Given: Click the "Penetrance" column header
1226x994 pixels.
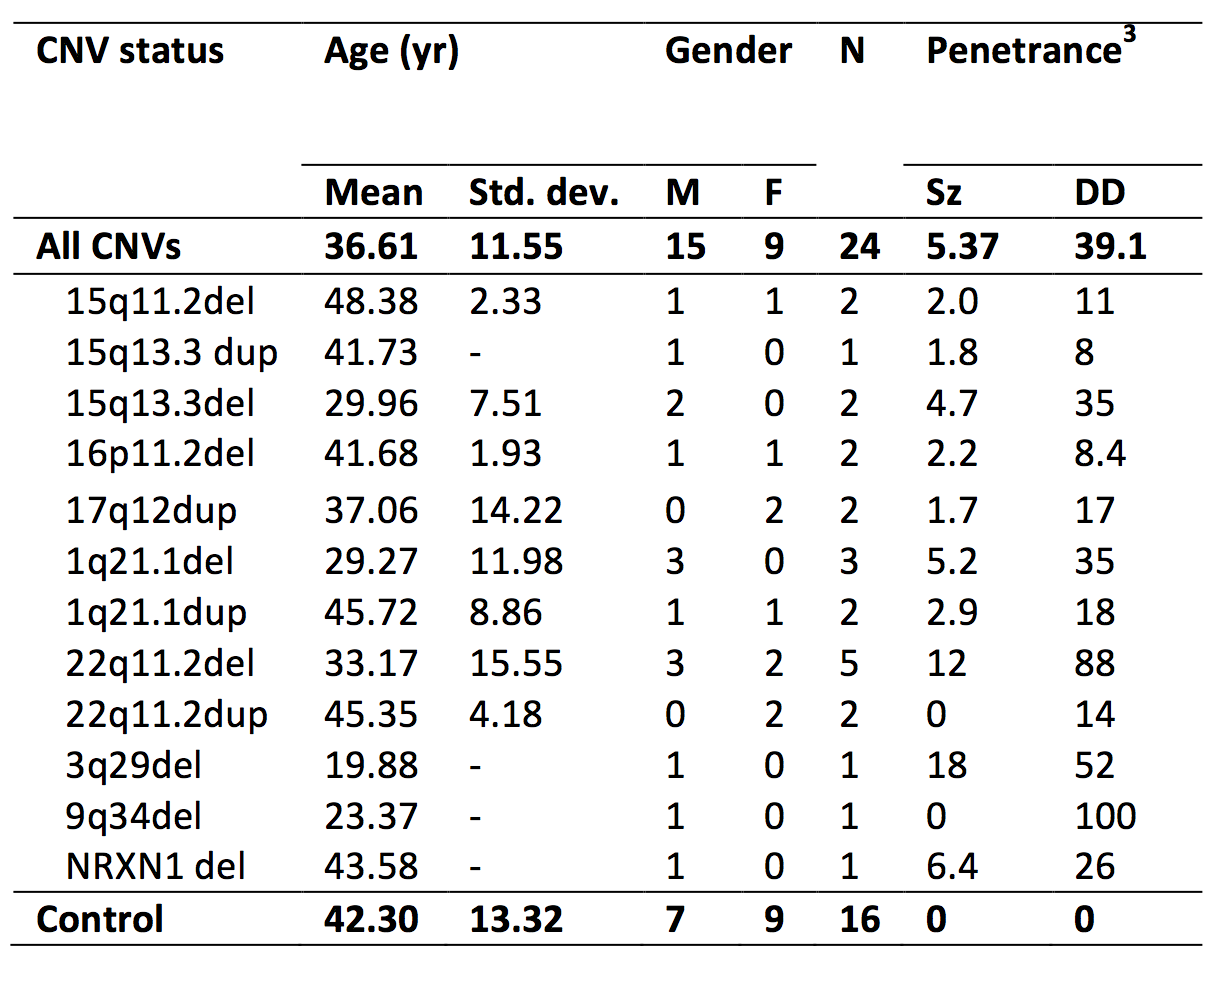Looking at the screenshot, I should click(x=1023, y=51).
